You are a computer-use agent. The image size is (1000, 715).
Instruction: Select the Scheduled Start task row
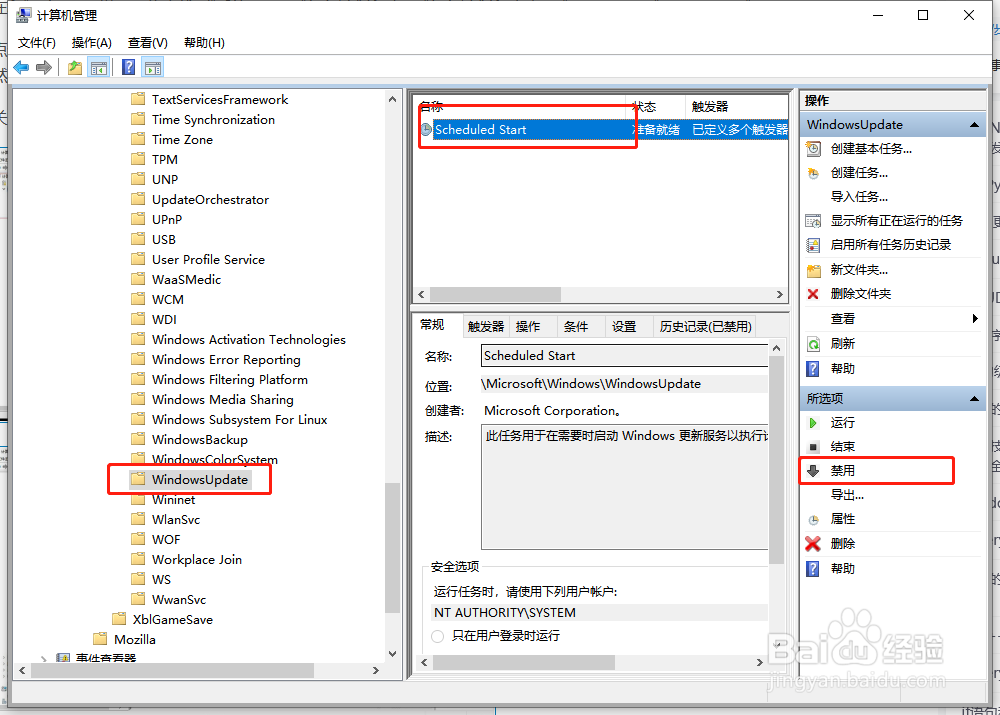[603, 129]
